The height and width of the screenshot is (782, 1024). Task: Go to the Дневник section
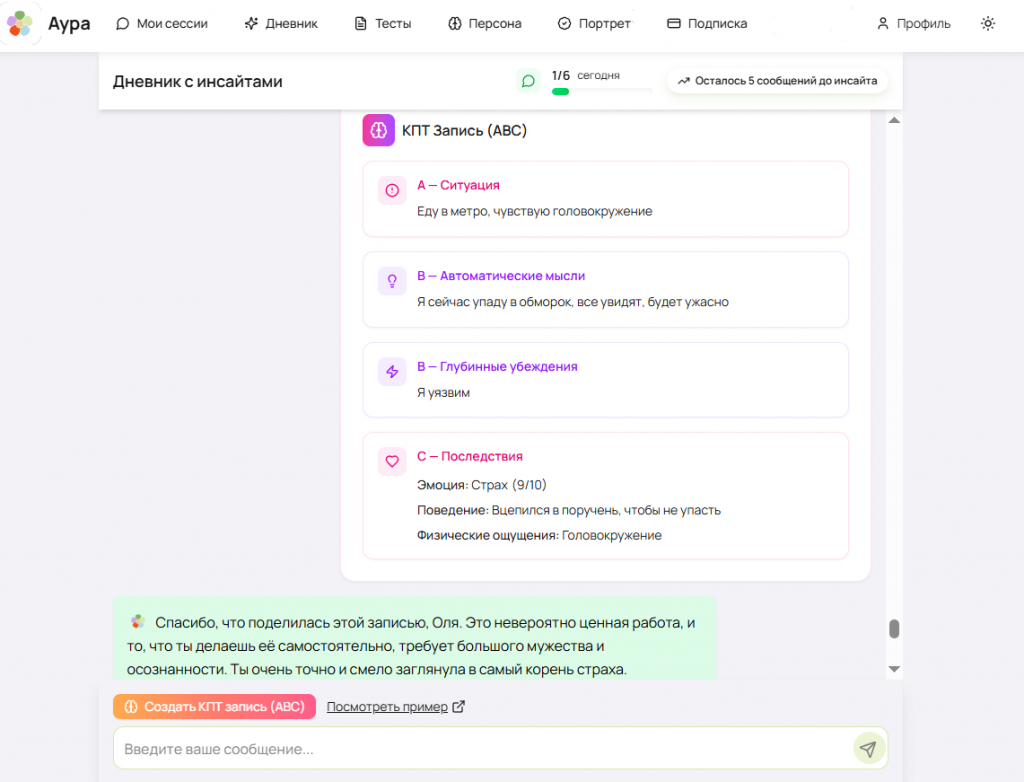point(281,23)
